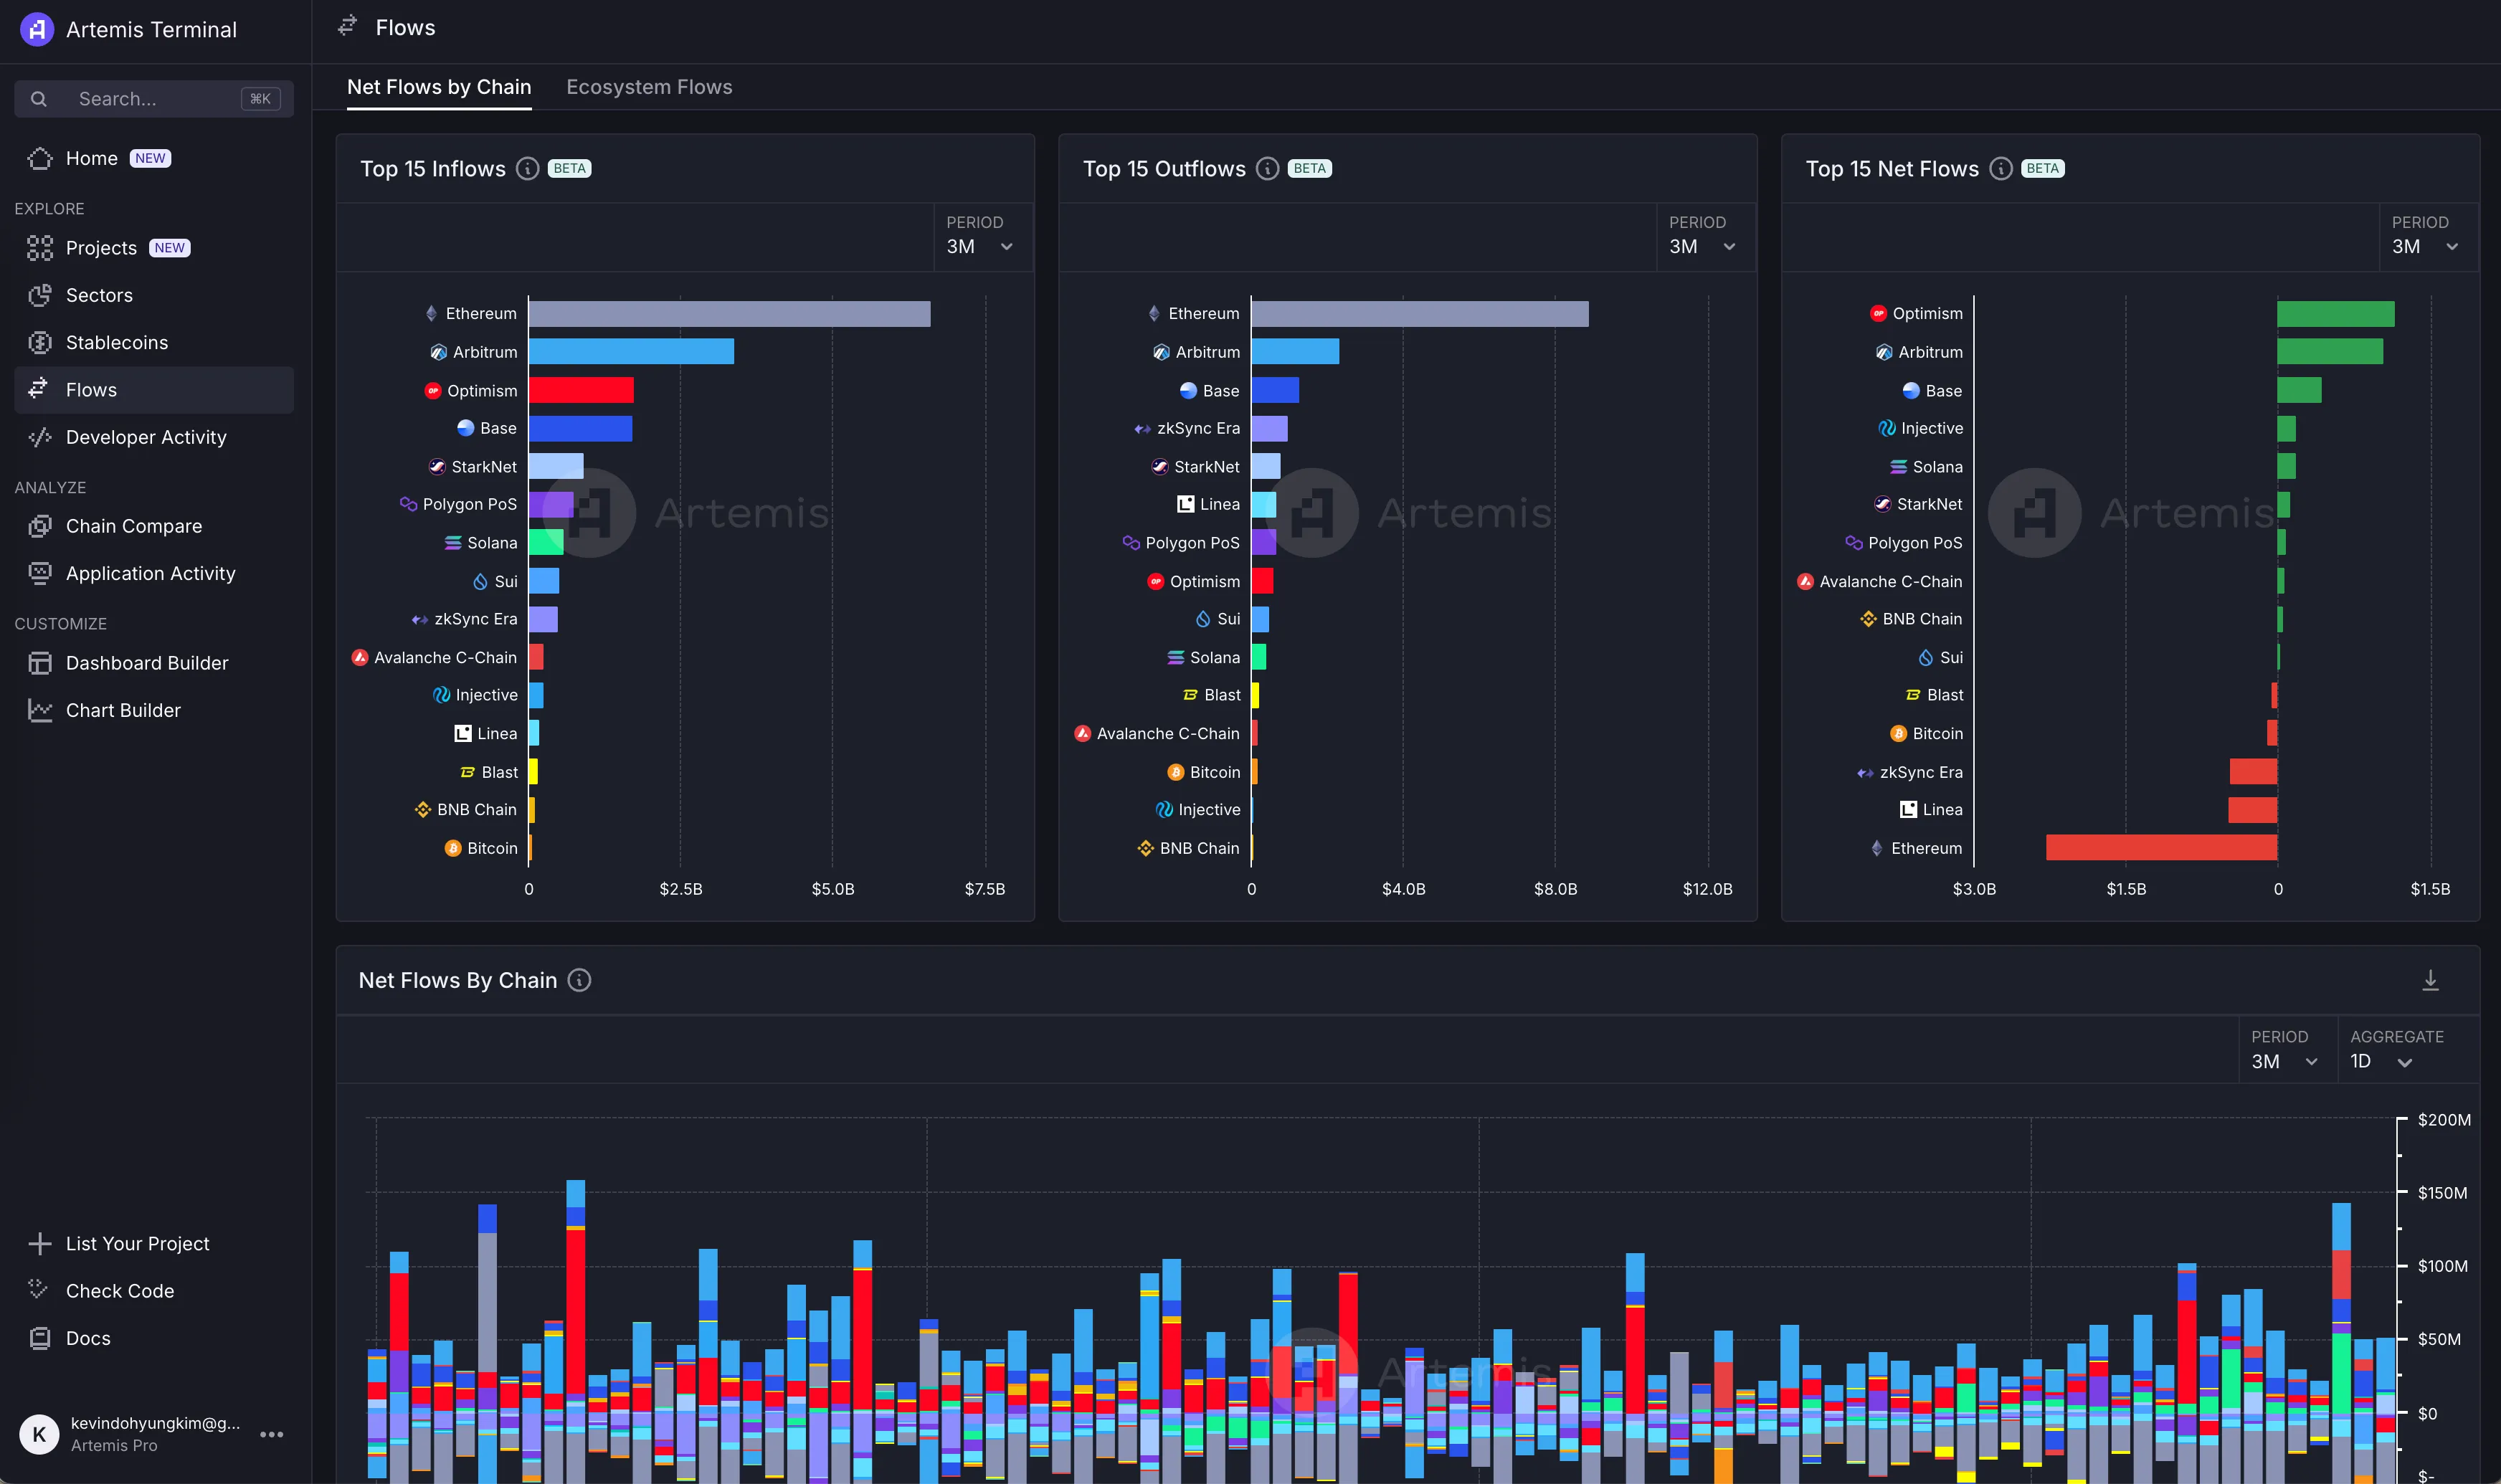Download the Net Flows By Chain chart
Image resolution: width=2501 pixels, height=1484 pixels.
2430,980
